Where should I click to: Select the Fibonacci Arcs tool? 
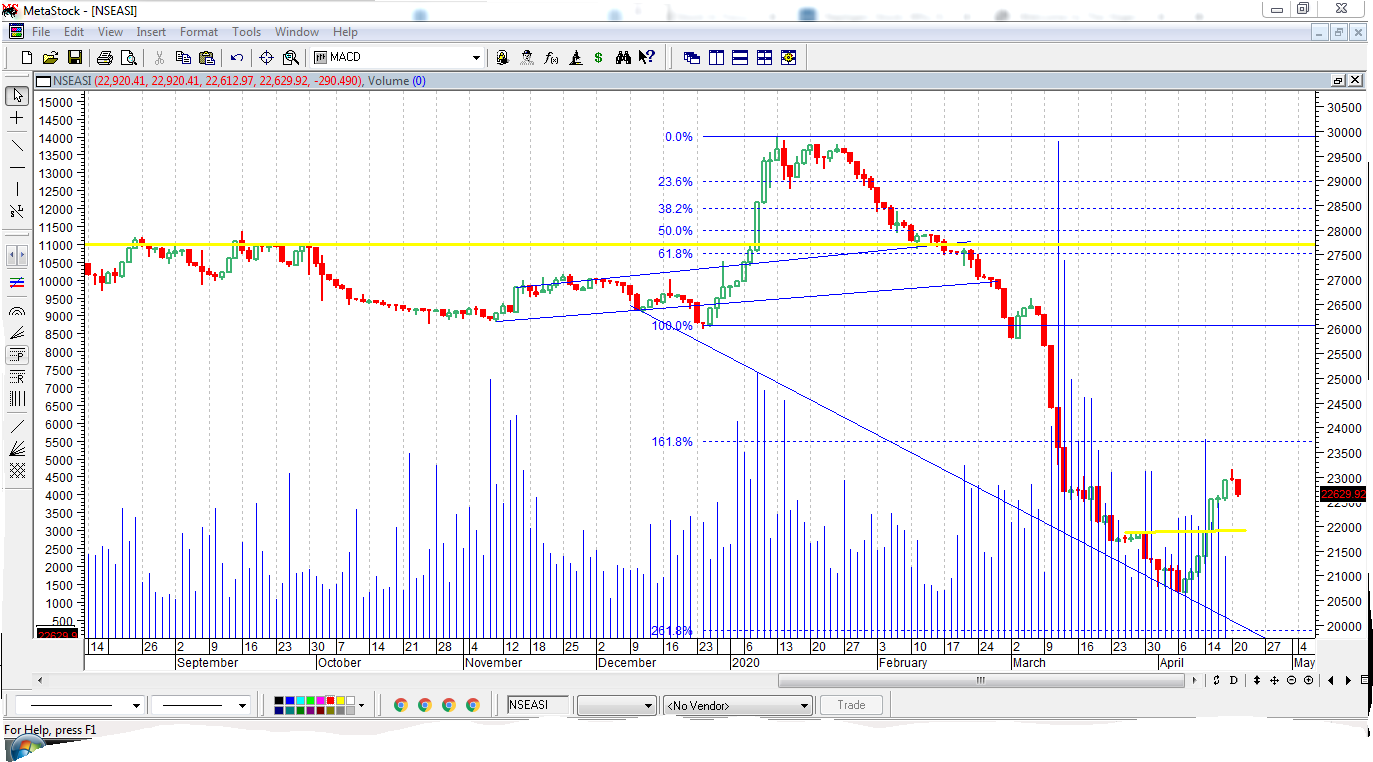tap(17, 310)
